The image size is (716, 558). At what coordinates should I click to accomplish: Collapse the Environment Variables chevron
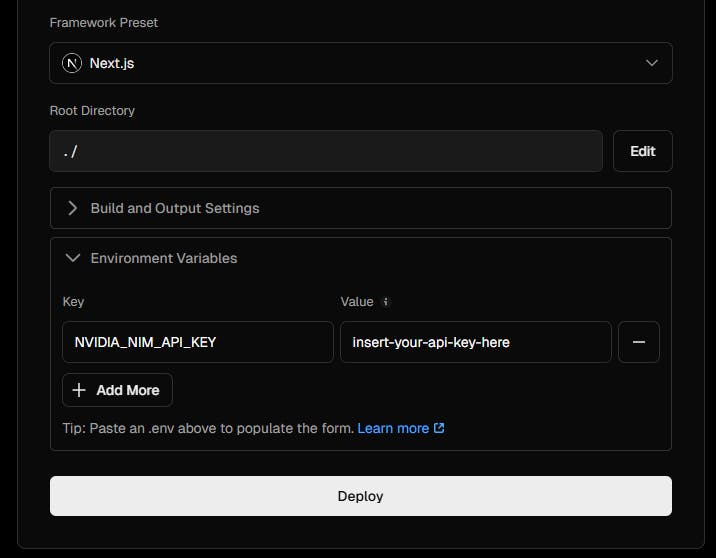pos(72,258)
